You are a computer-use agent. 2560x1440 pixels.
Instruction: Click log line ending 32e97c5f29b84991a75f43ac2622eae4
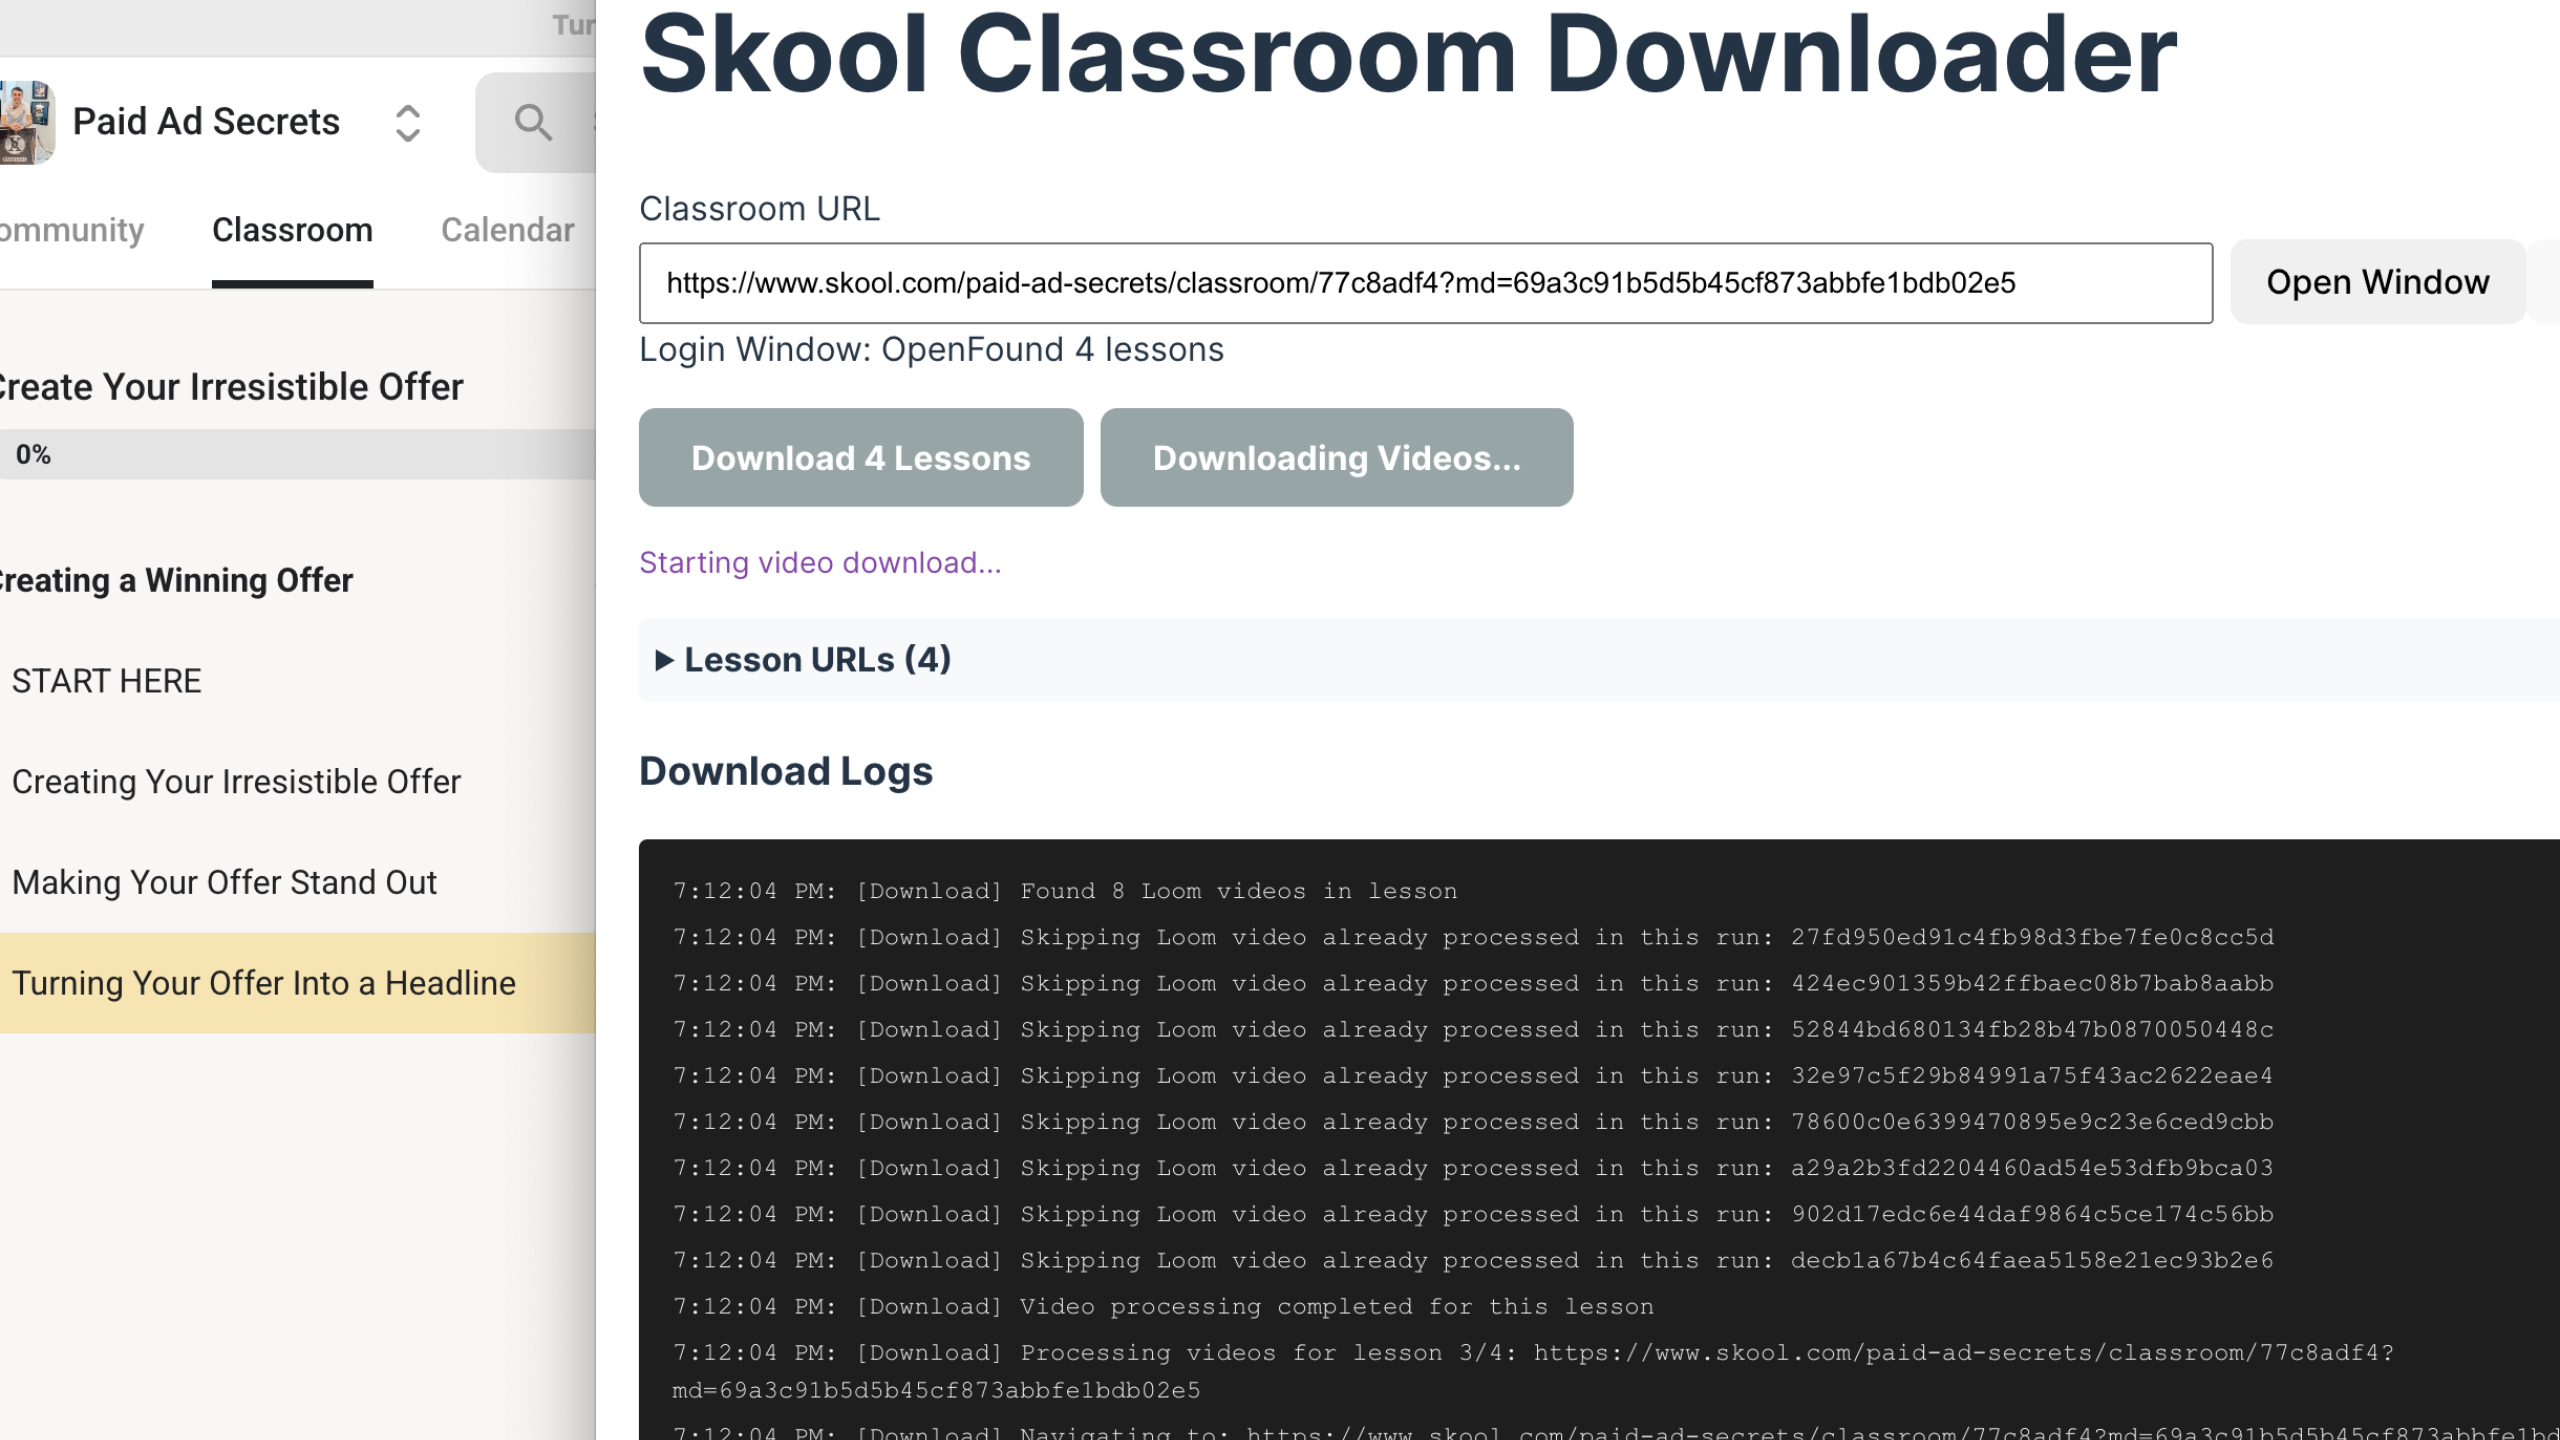coord(1473,1075)
